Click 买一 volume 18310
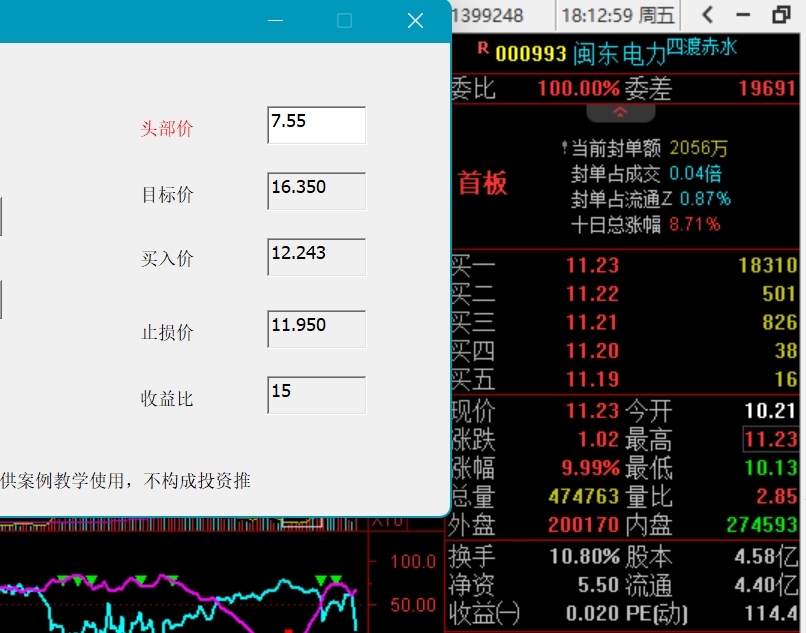 coord(768,265)
